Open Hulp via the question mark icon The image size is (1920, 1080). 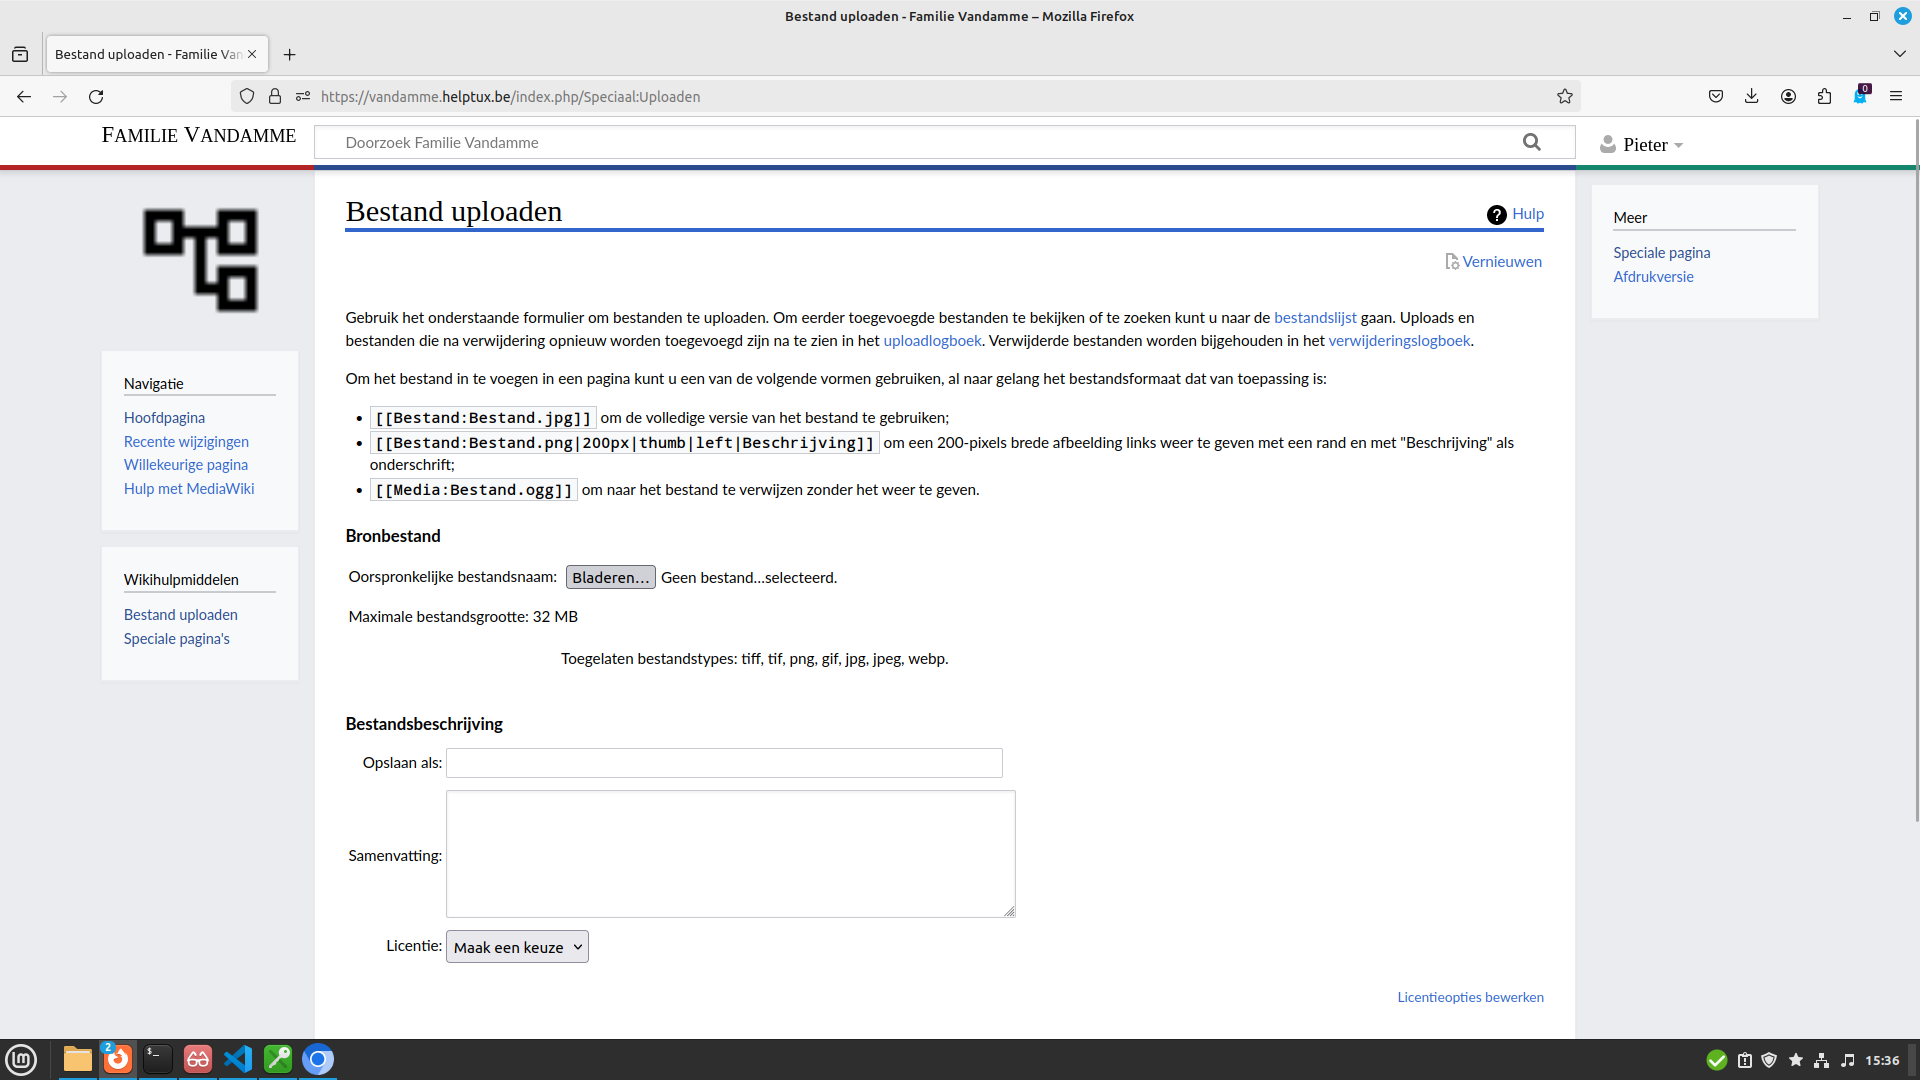(1496, 214)
